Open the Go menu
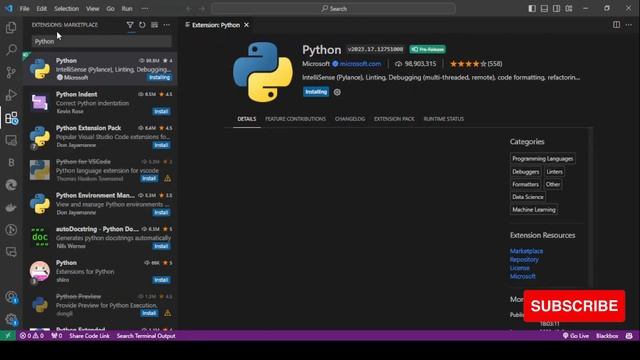 (111, 9)
